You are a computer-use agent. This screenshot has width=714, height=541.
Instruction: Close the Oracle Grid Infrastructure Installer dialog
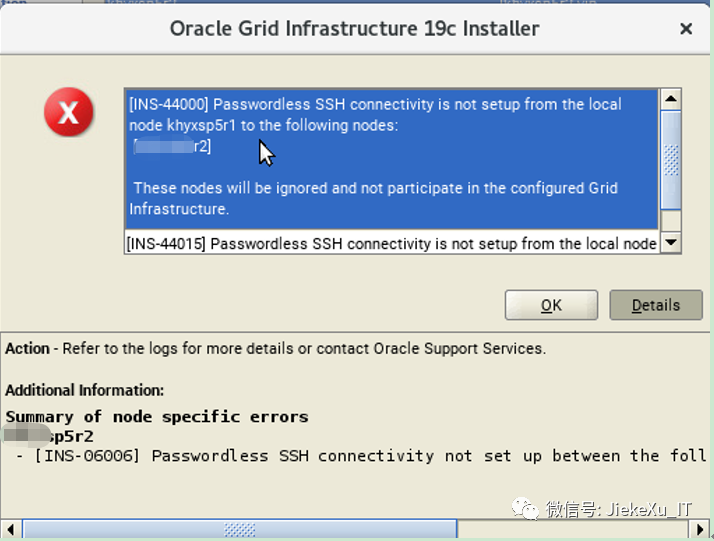(686, 29)
